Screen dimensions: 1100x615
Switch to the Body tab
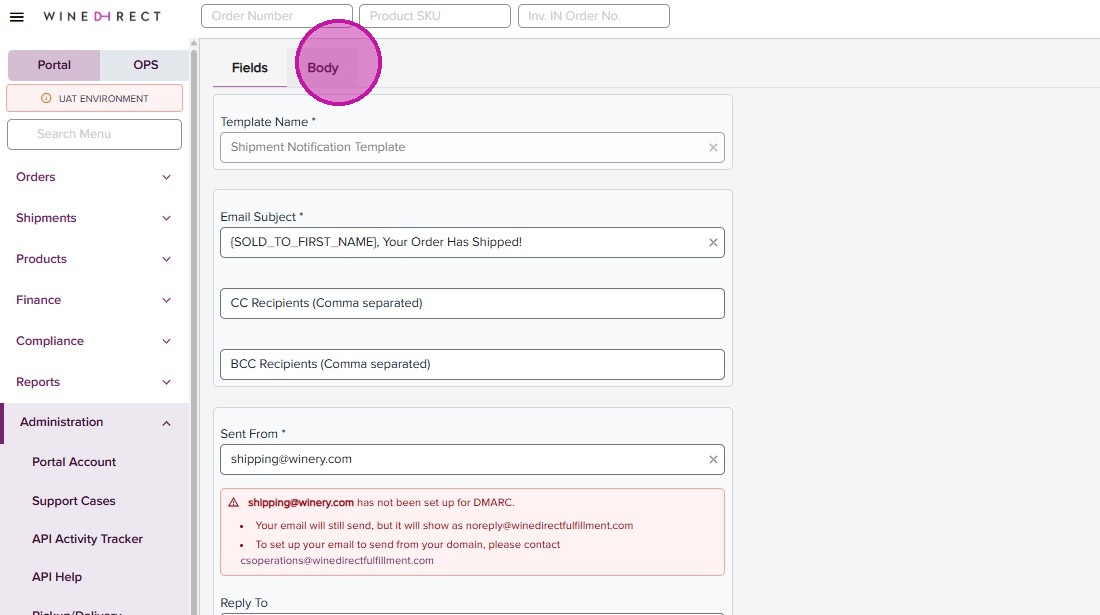pos(323,68)
